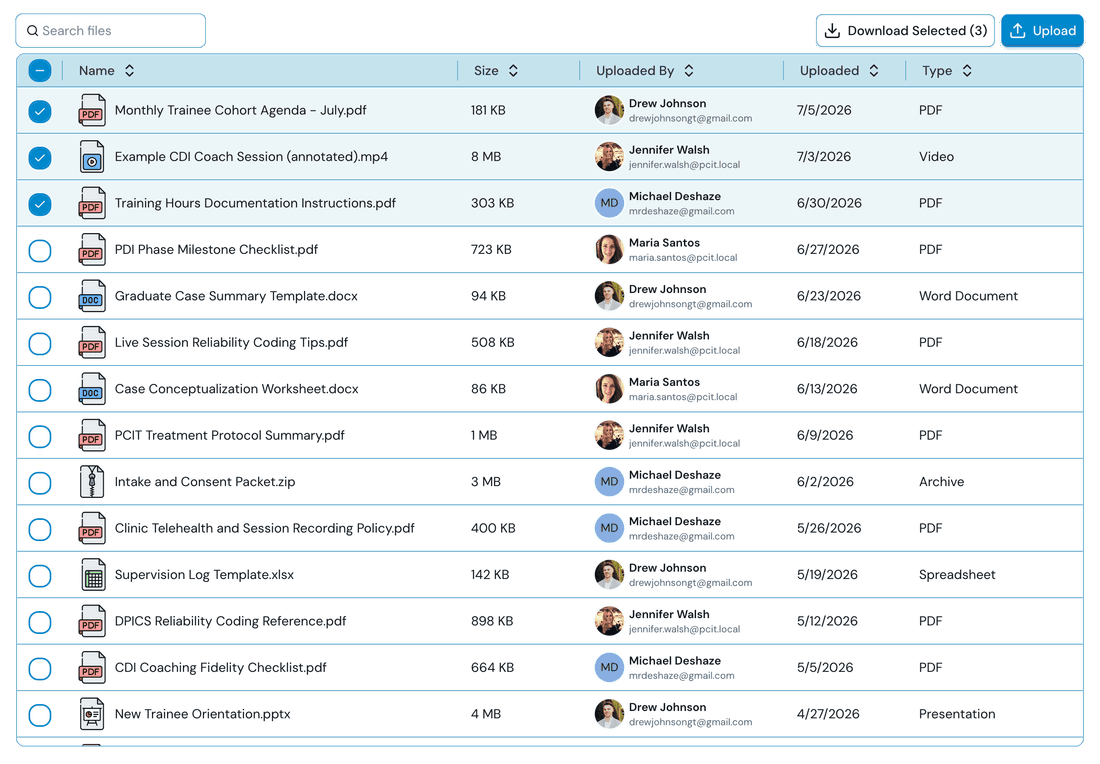Viewport: 1100px width, 764px height.
Task: Check the Intake and Consent Packet.zip row
Action: coord(40,483)
